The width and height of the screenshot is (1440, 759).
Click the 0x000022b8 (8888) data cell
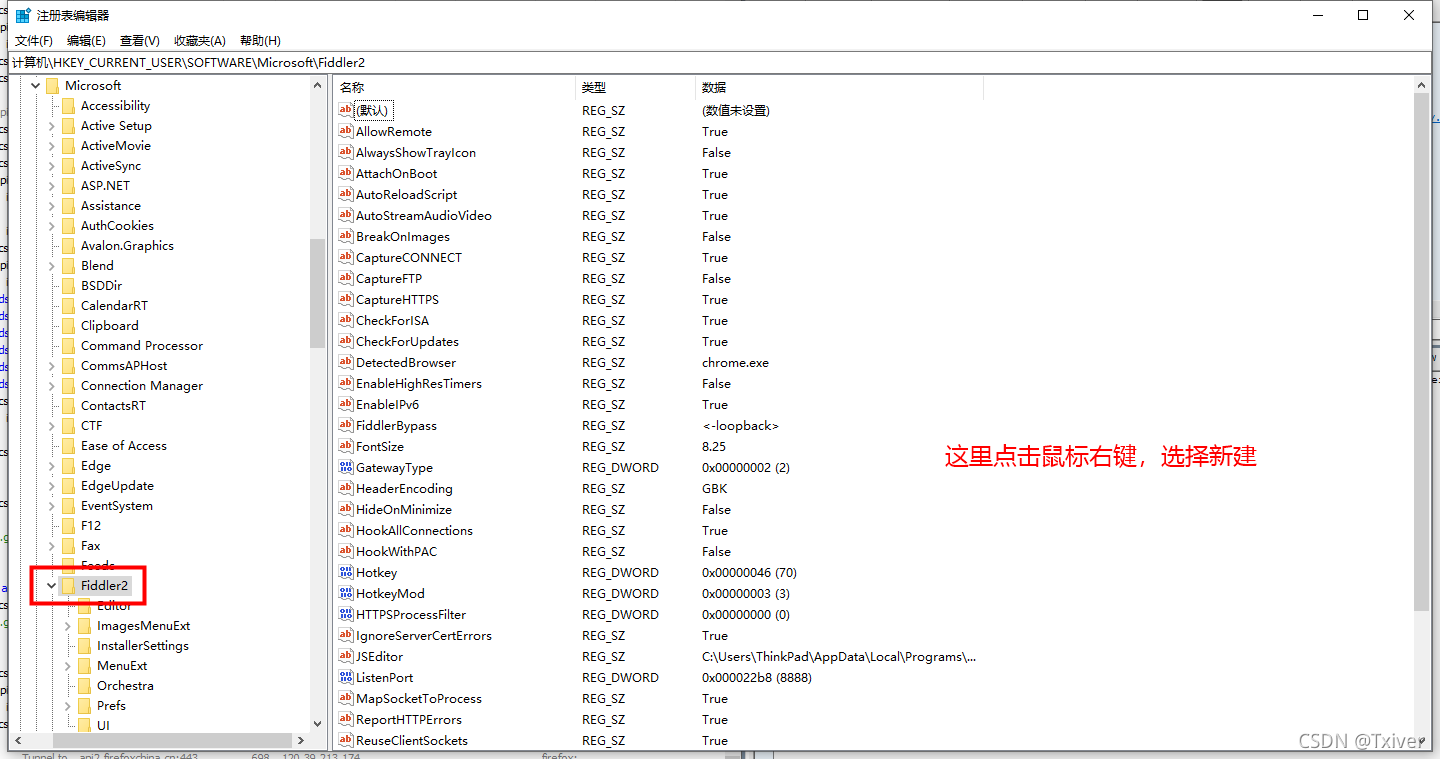(757, 677)
